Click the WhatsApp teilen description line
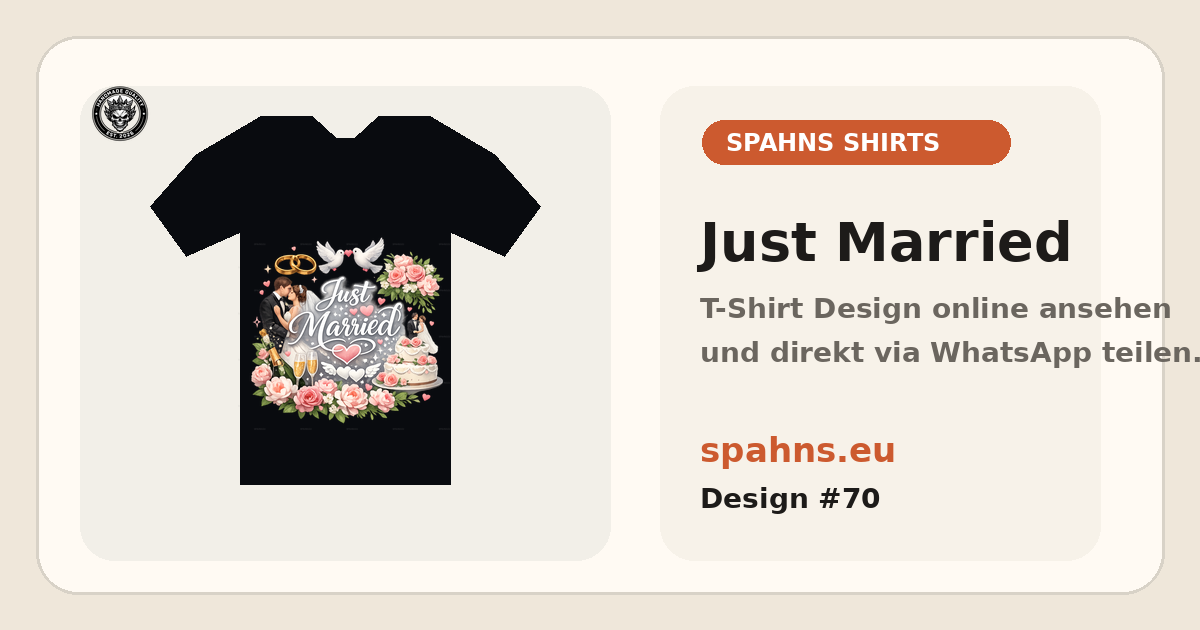Screen dimensions: 1200x630 [950, 352]
